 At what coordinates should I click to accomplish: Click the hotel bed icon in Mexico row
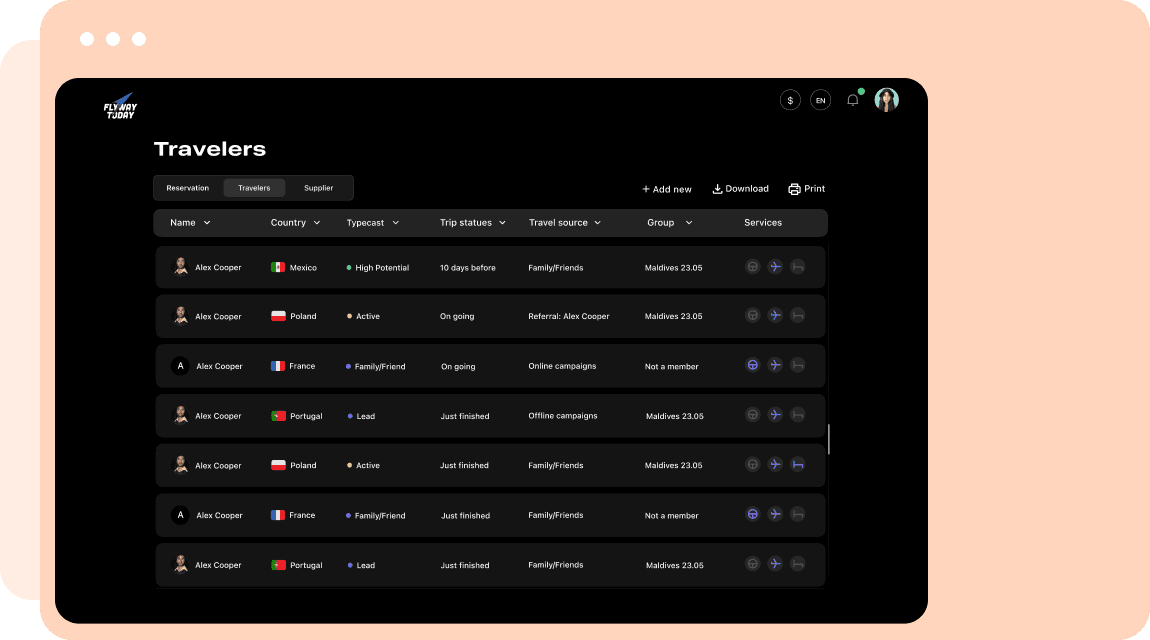(798, 267)
